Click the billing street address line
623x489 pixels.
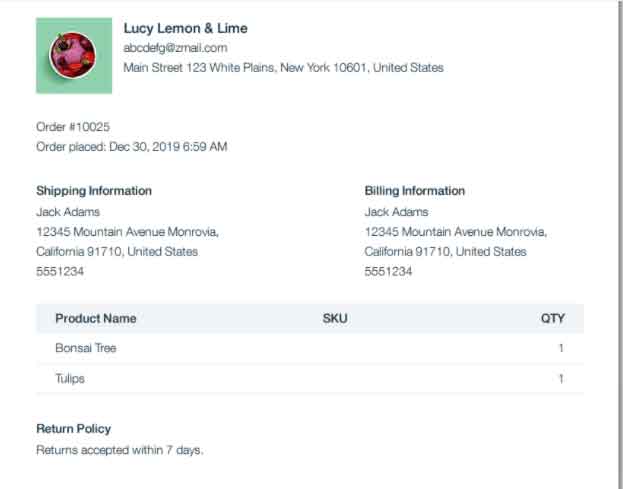pos(456,232)
